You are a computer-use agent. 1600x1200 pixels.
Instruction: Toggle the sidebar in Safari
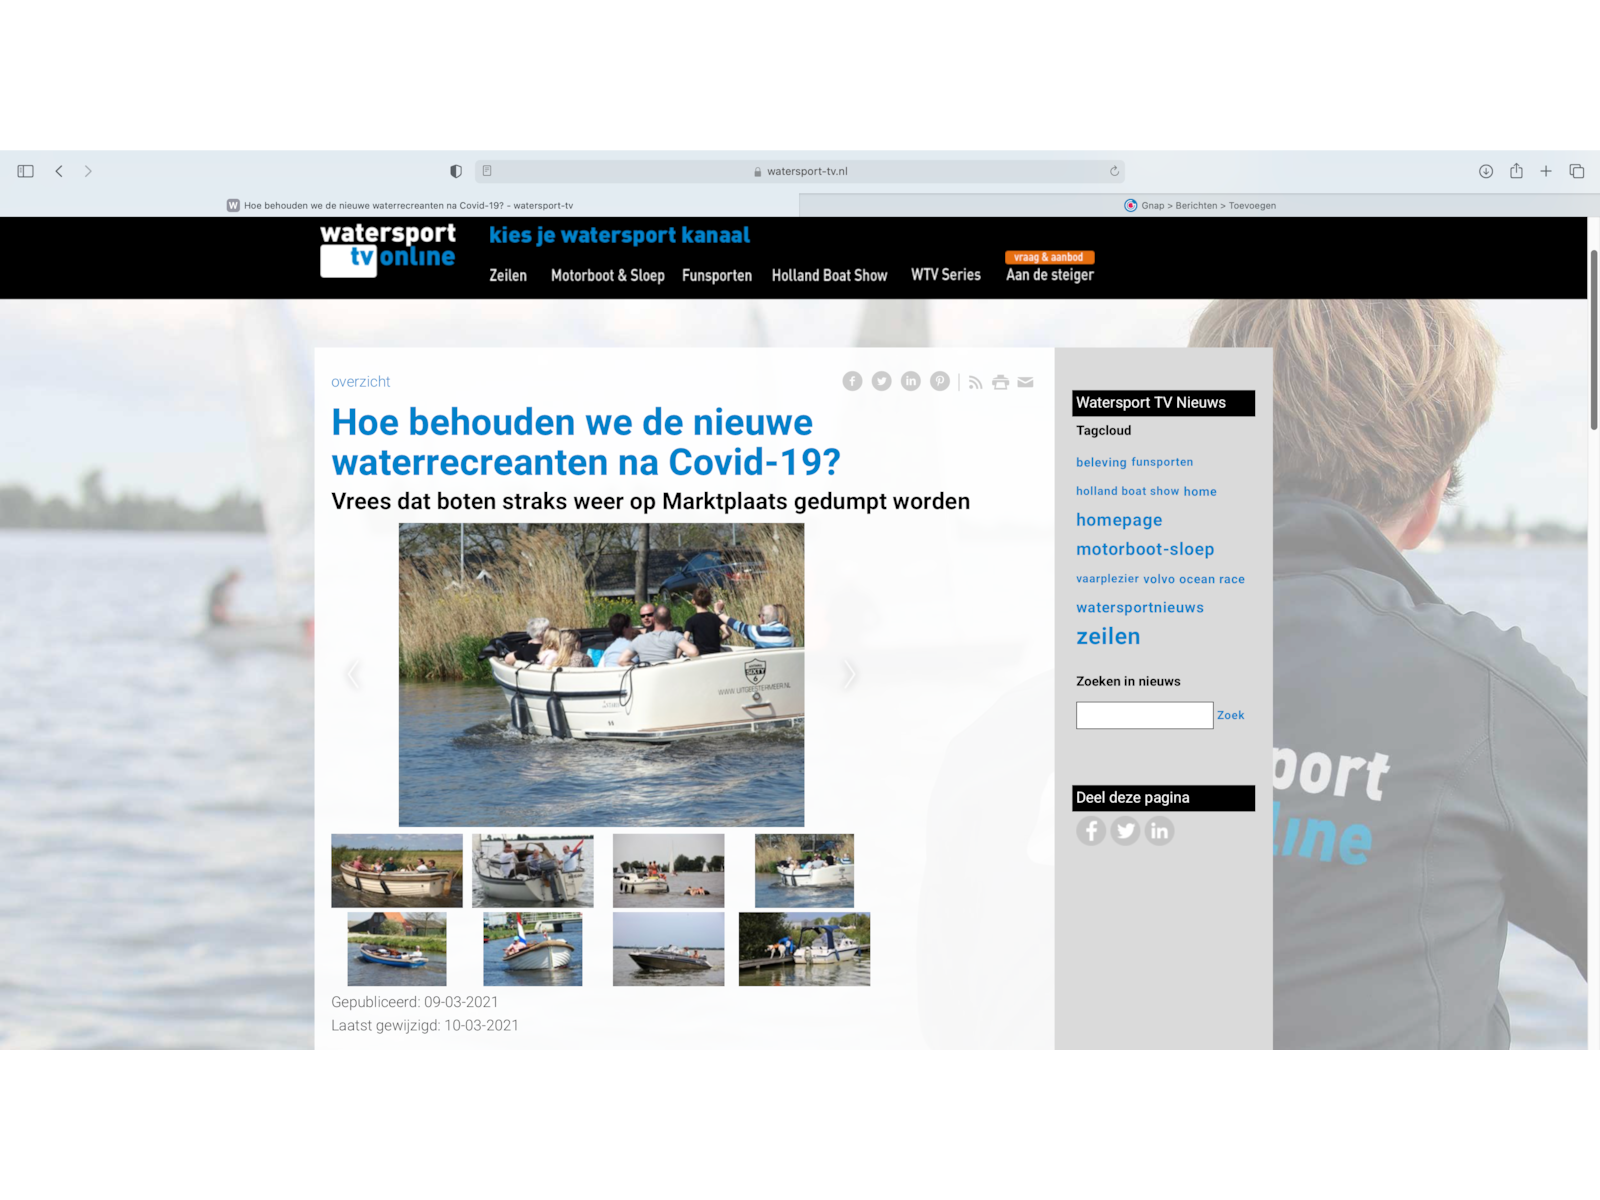pyautogui.click(x=24, y=171)
